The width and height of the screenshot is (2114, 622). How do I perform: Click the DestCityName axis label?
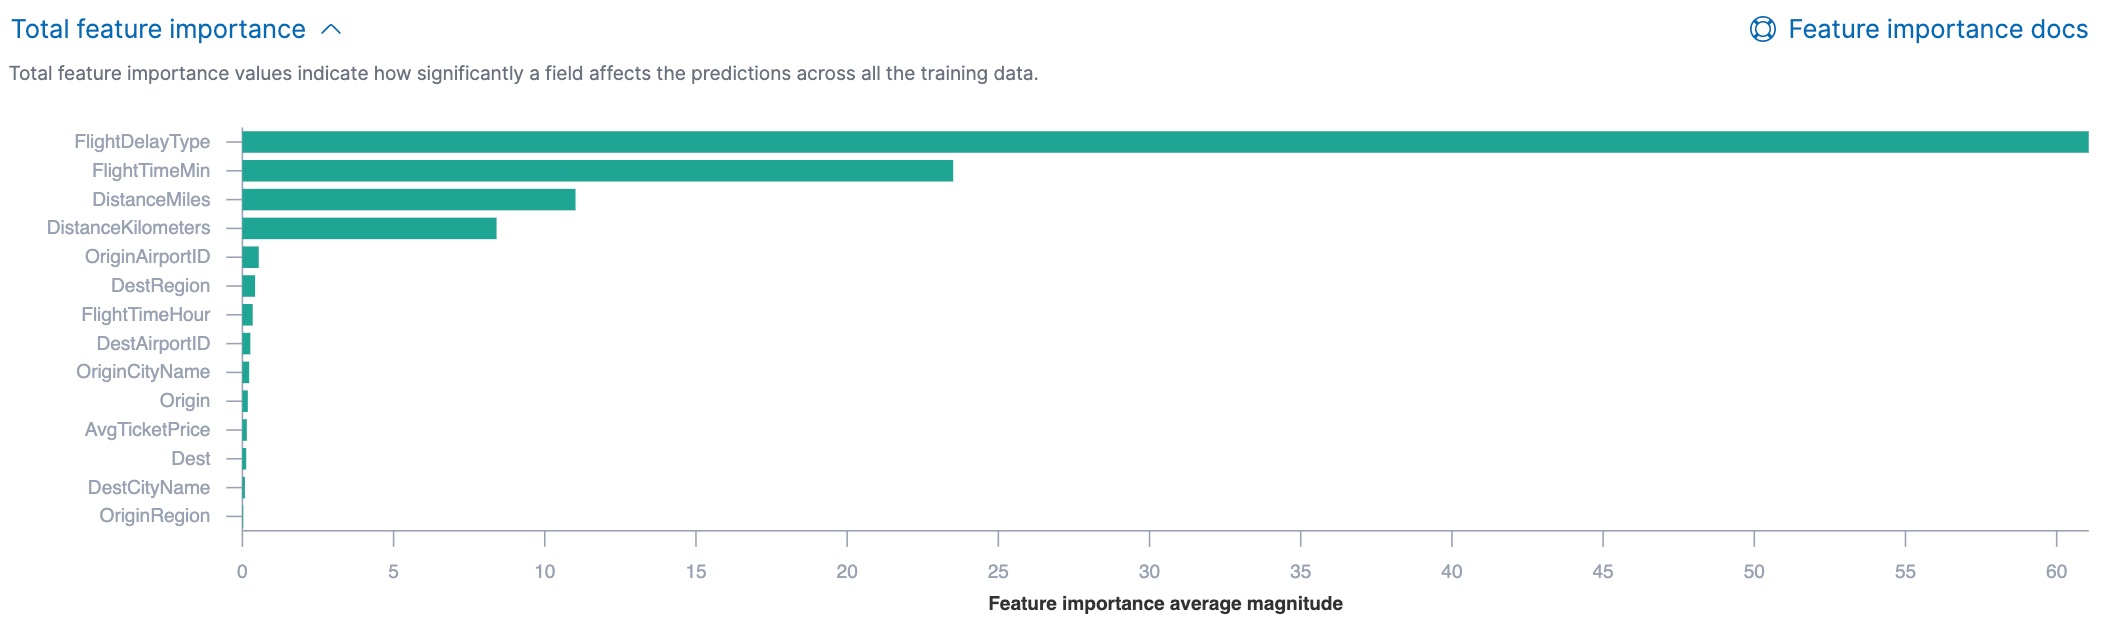click(x=148, y=487)
